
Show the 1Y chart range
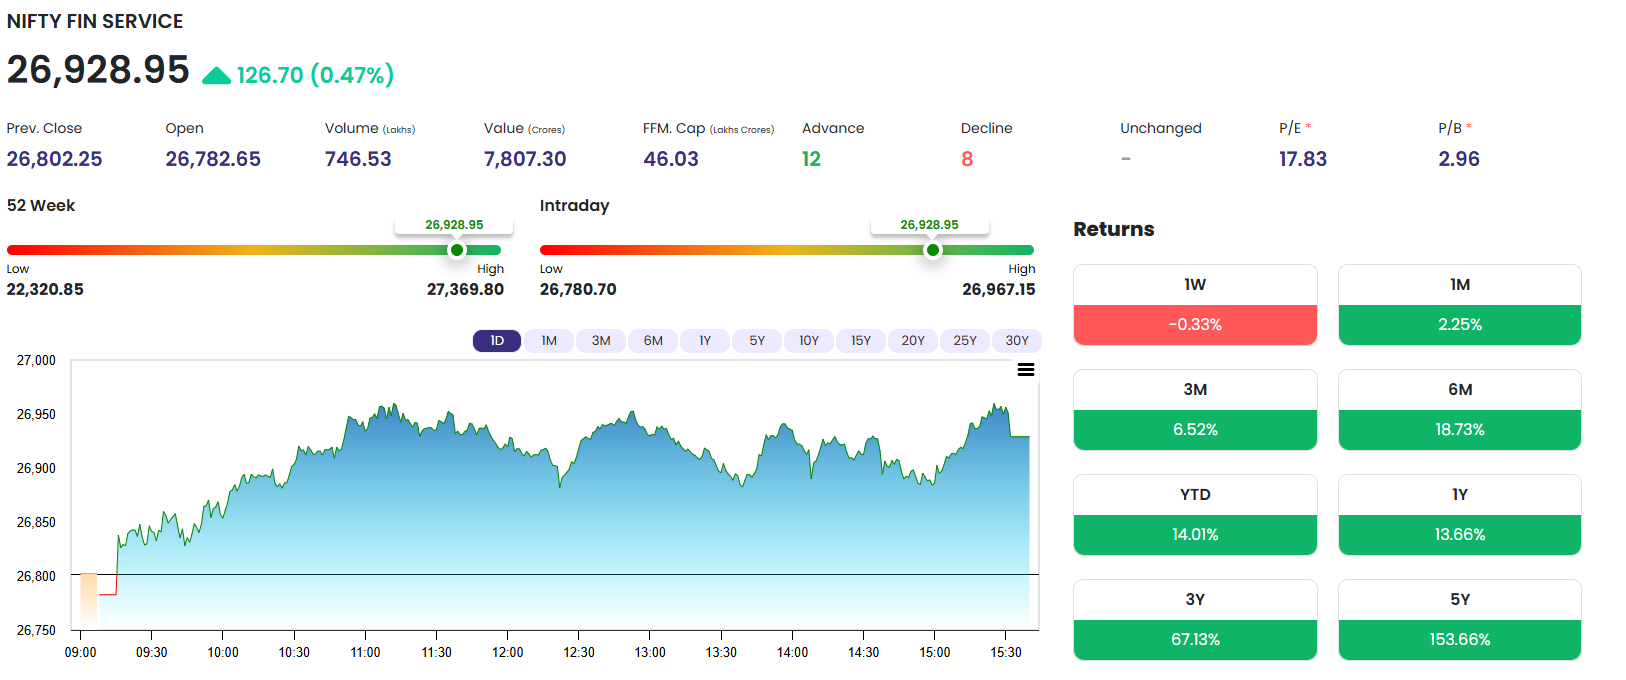coord(705,341)
